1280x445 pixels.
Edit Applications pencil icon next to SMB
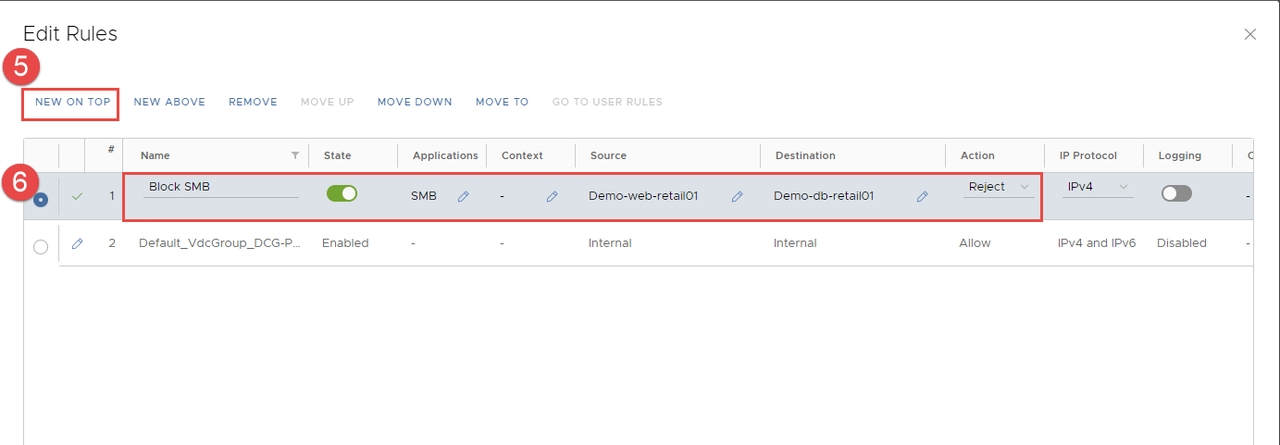[463, 197]
